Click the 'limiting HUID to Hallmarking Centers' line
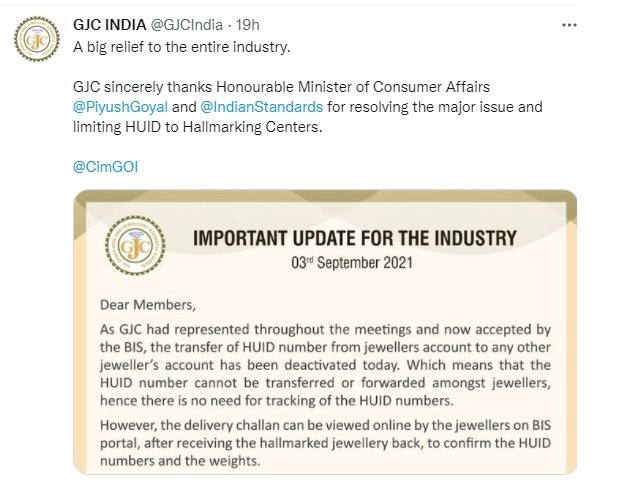The image size is (644, 483). pos(198,127)
